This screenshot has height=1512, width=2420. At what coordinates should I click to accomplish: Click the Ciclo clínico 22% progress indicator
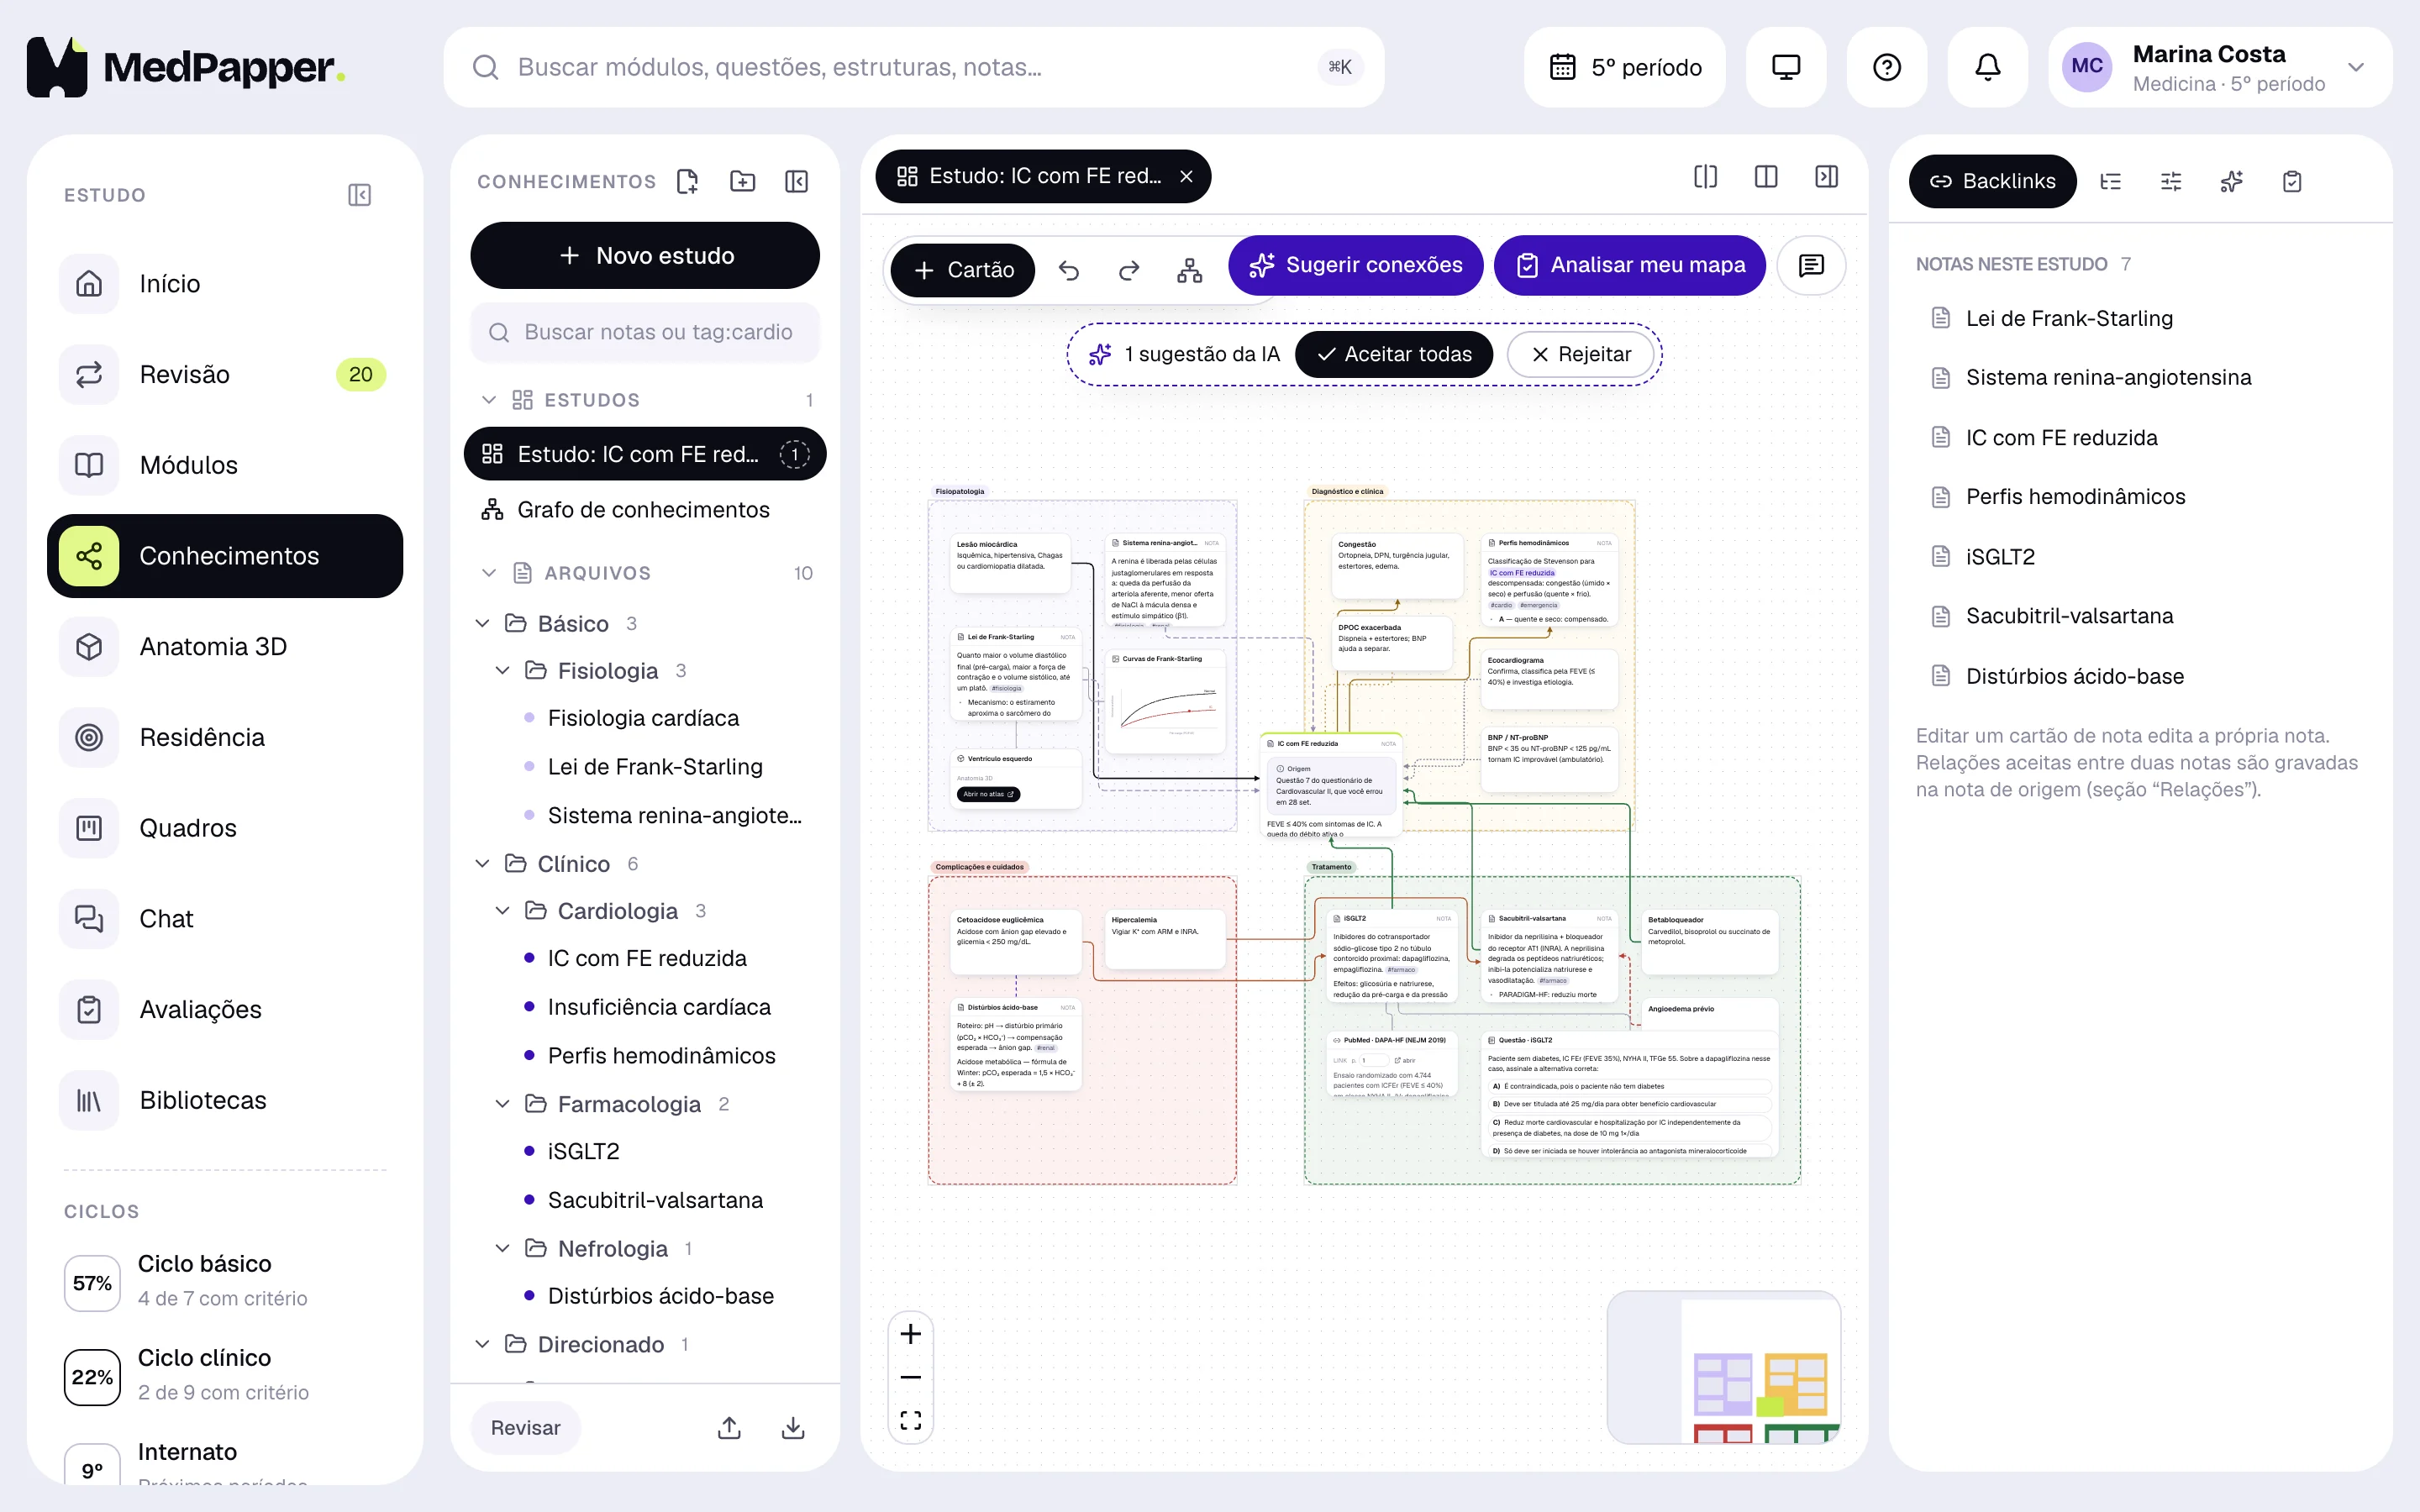click(x=92, y=1377)
